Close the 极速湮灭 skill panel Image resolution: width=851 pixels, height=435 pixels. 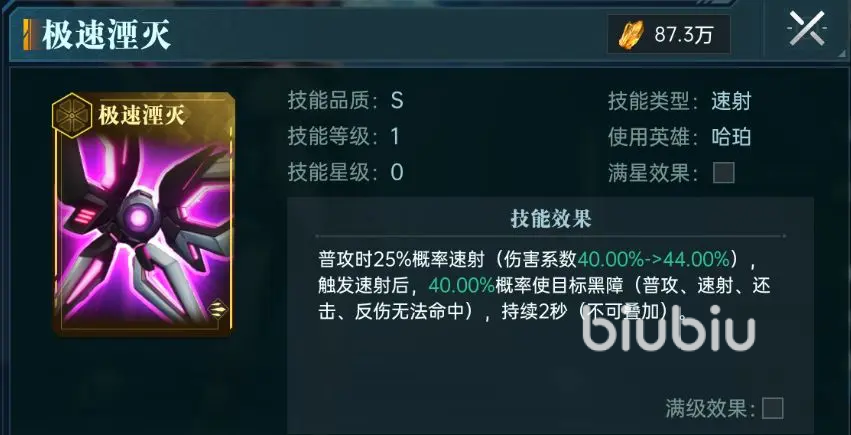pyautogui.click(x=806, y=28)
